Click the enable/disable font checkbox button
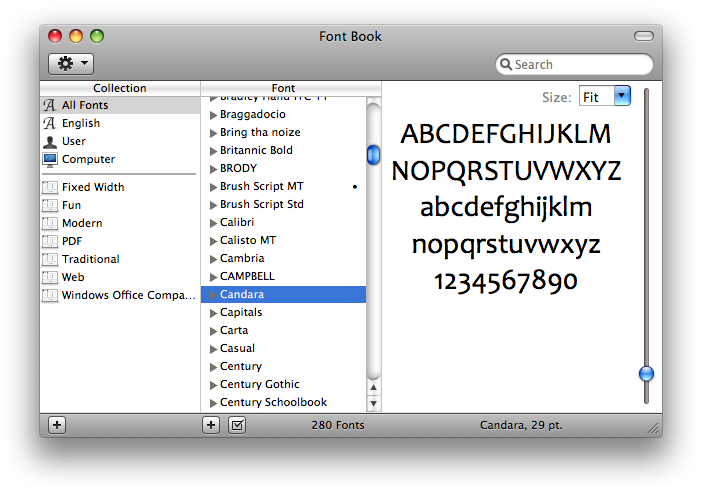702x492 pixels. (237, 425)
